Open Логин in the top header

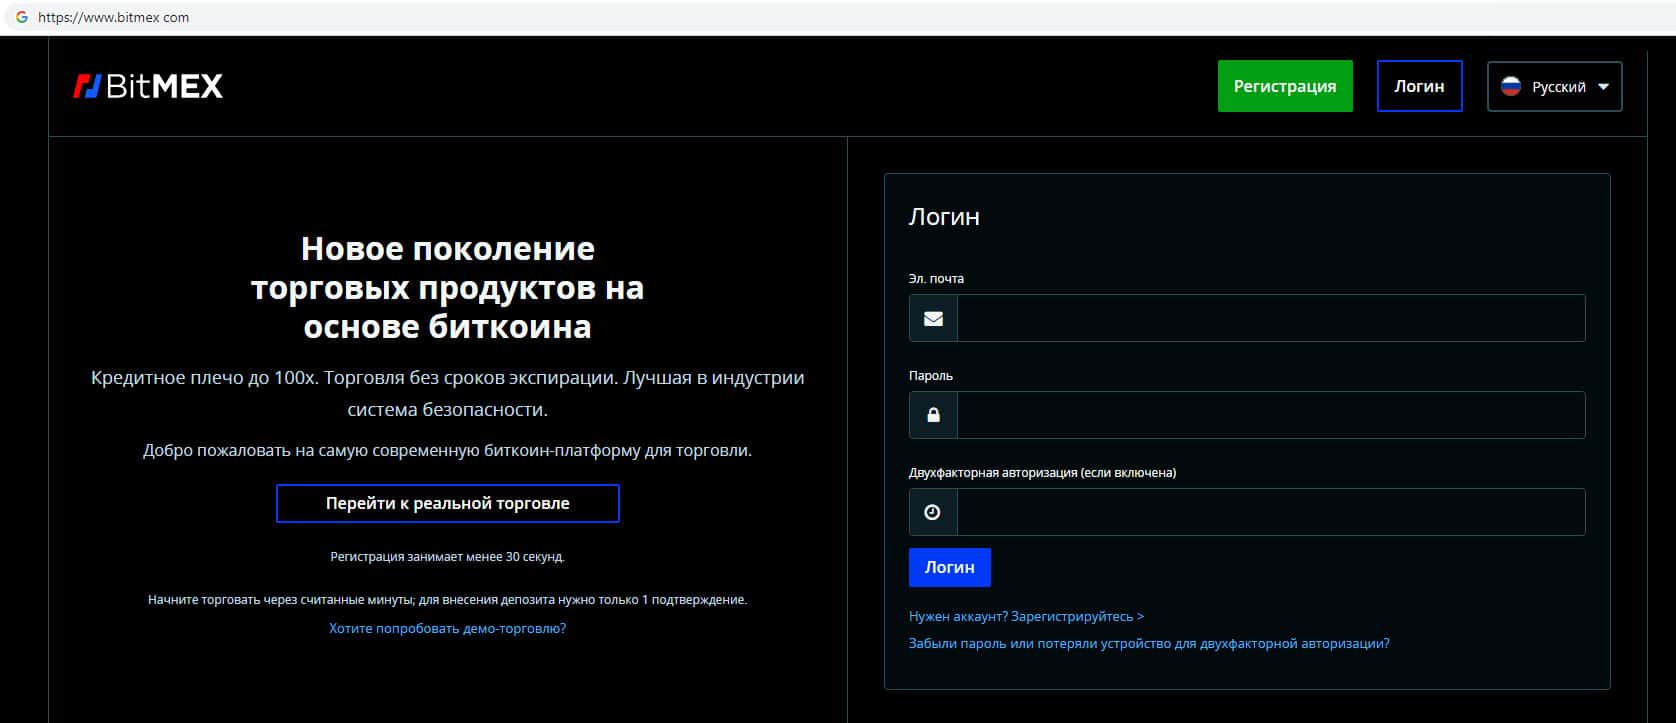click(1419, 86)
